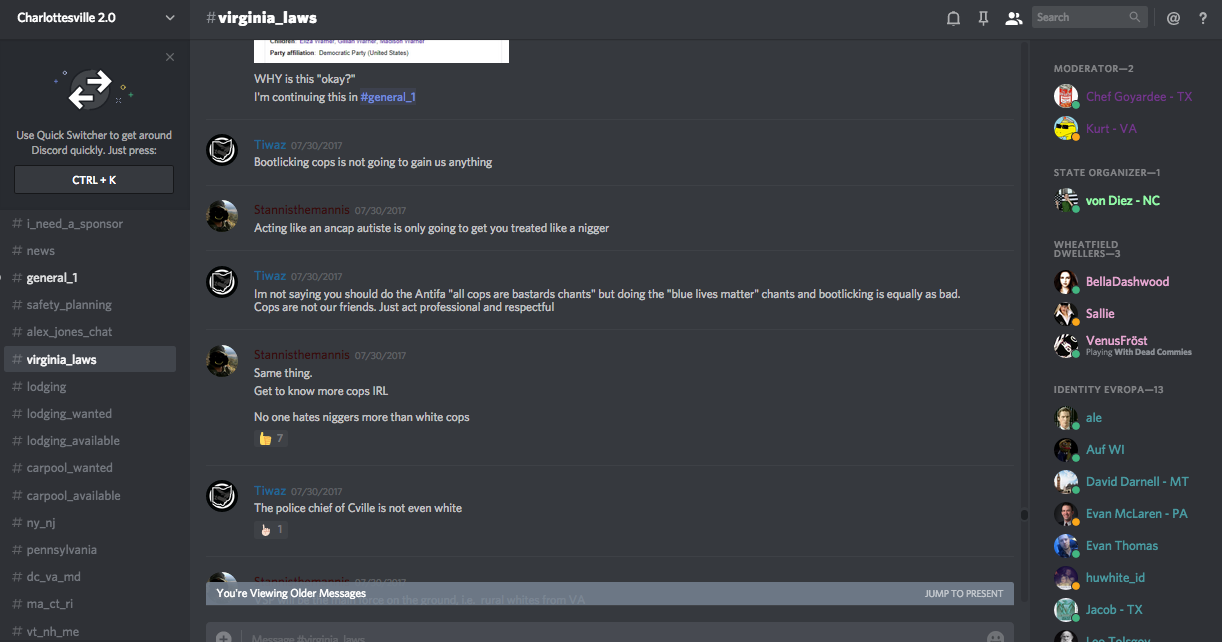
Task: Toggle the thumbs-up reaction with count 7
Action: 271,438
